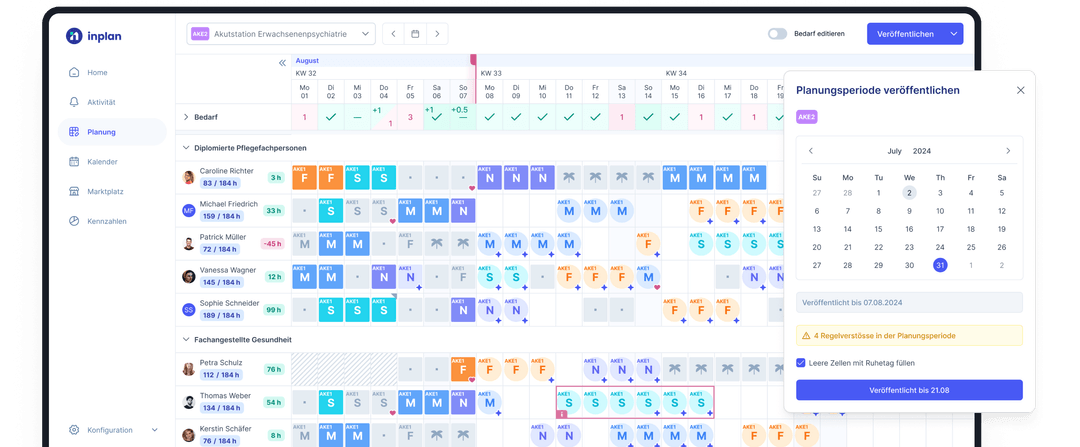Select day 2 in first calendar week
1080x447 pixels.
pos(909,193)
